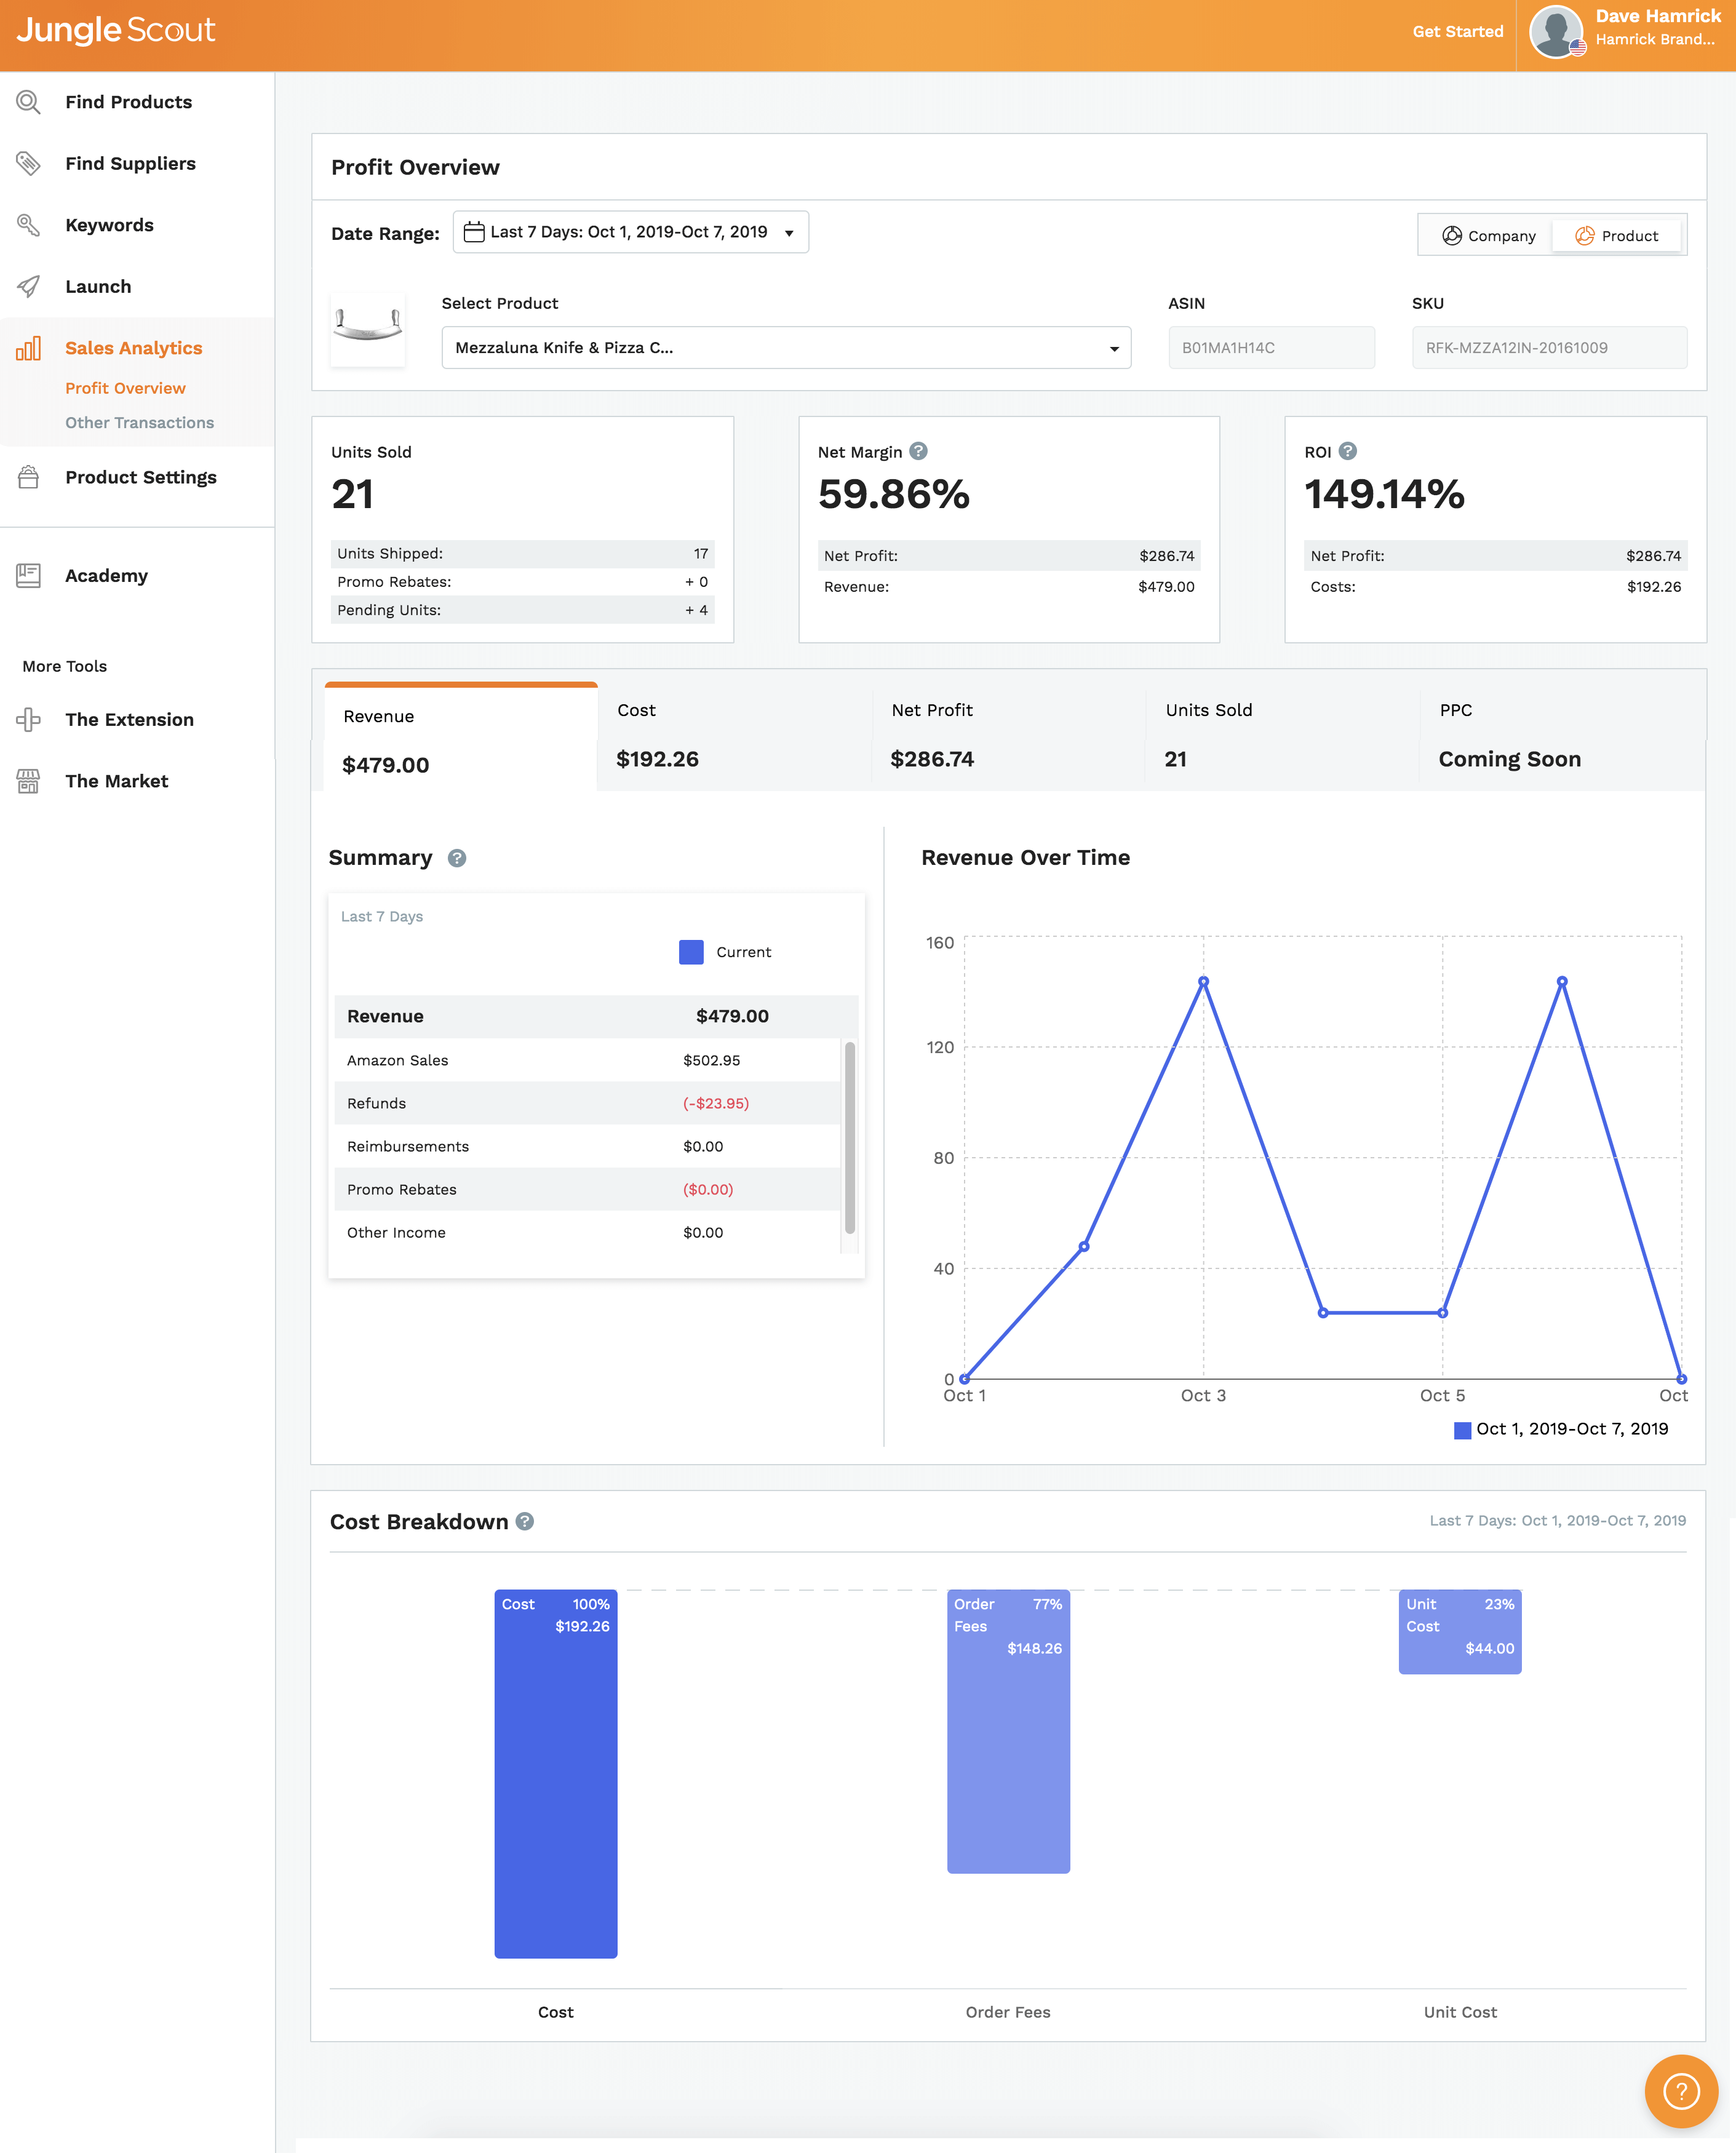
Task: Open the orange help chat bubble
Action: click(1681, 2091)
